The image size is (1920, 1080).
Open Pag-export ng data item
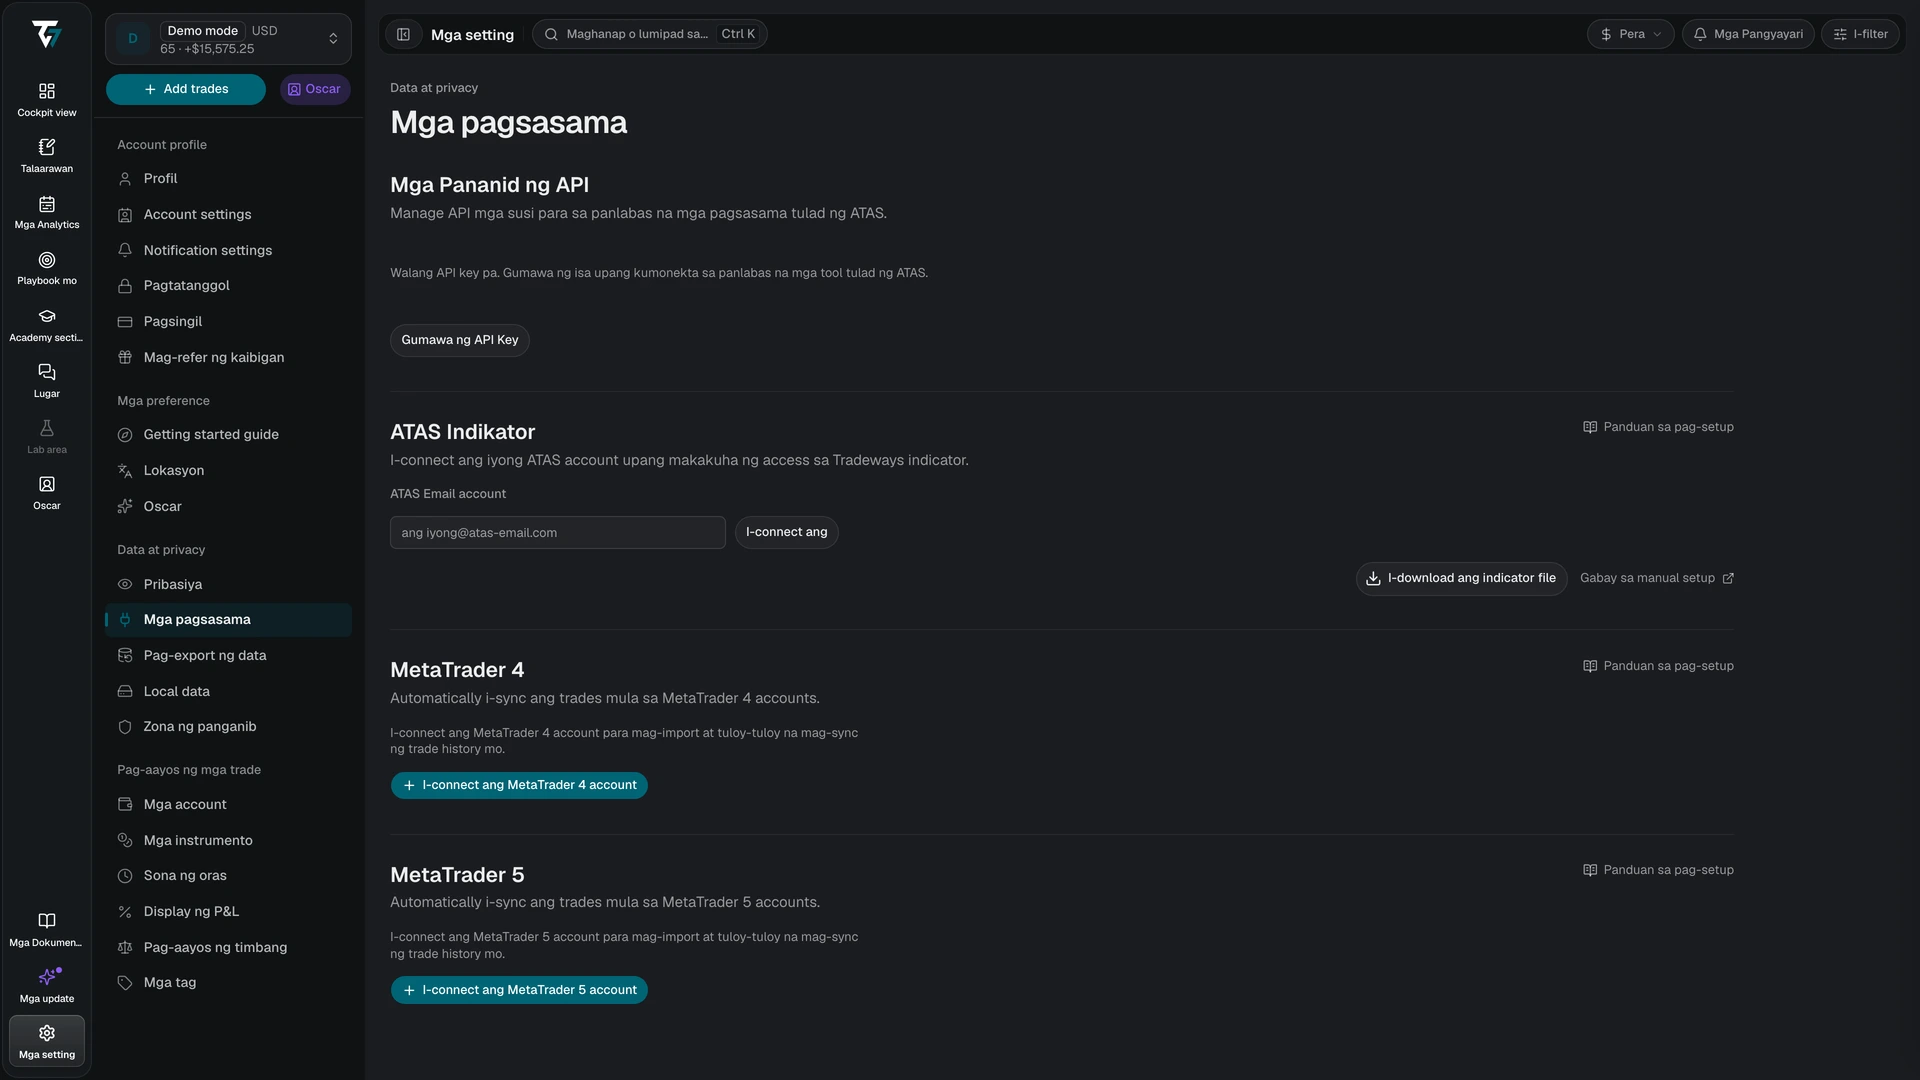[228, 656]
